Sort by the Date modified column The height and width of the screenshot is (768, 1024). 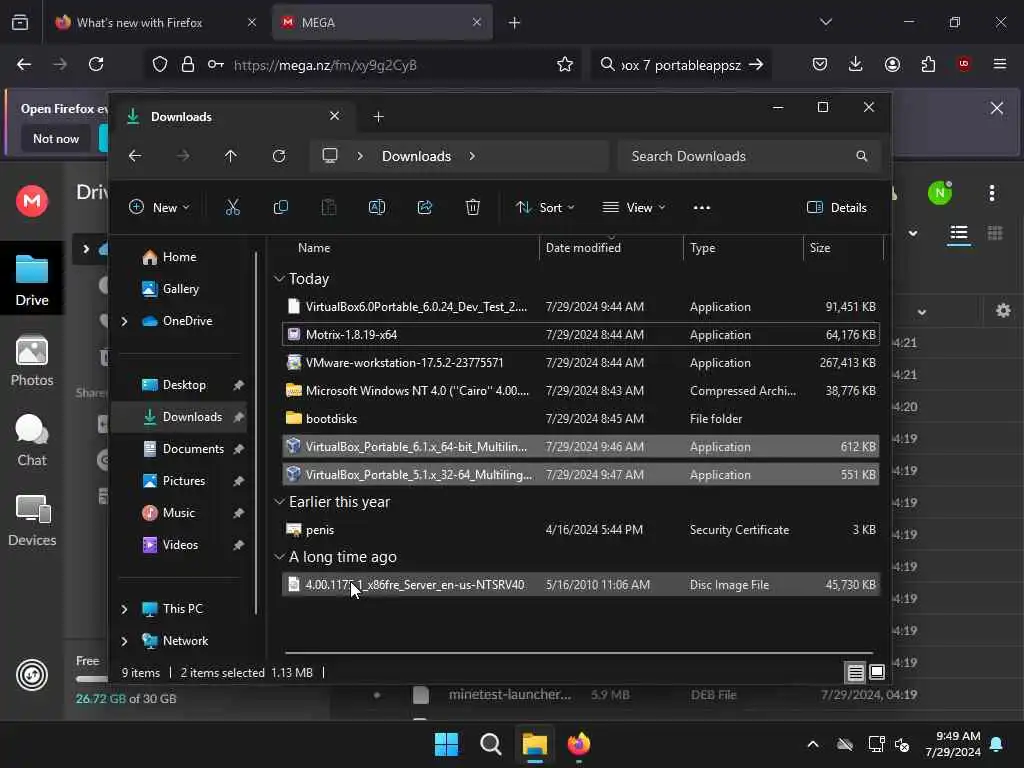[x=583, y=248]
